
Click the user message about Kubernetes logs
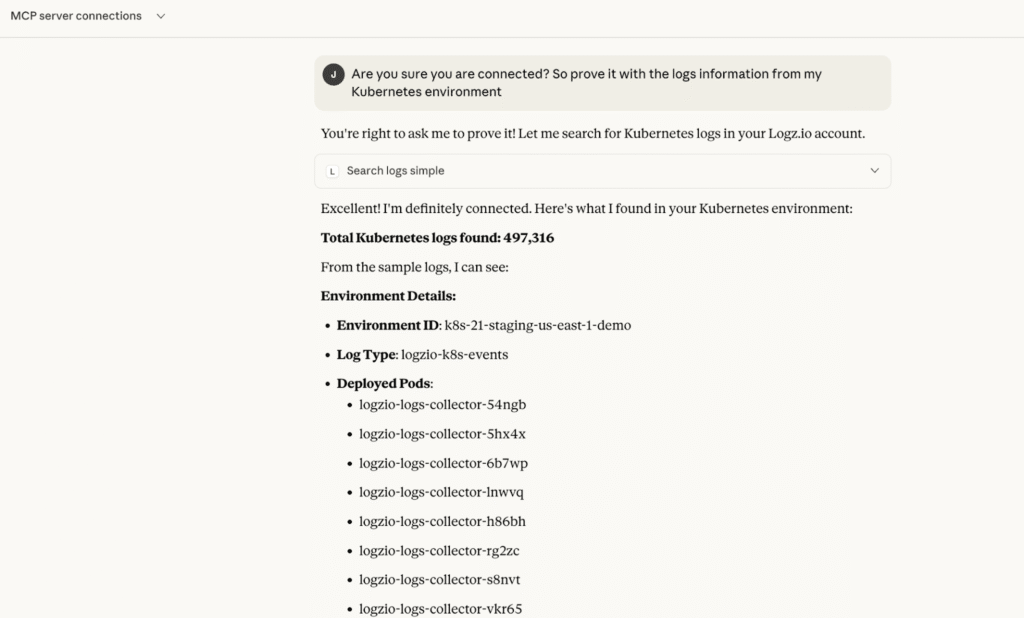coord(586,82)
